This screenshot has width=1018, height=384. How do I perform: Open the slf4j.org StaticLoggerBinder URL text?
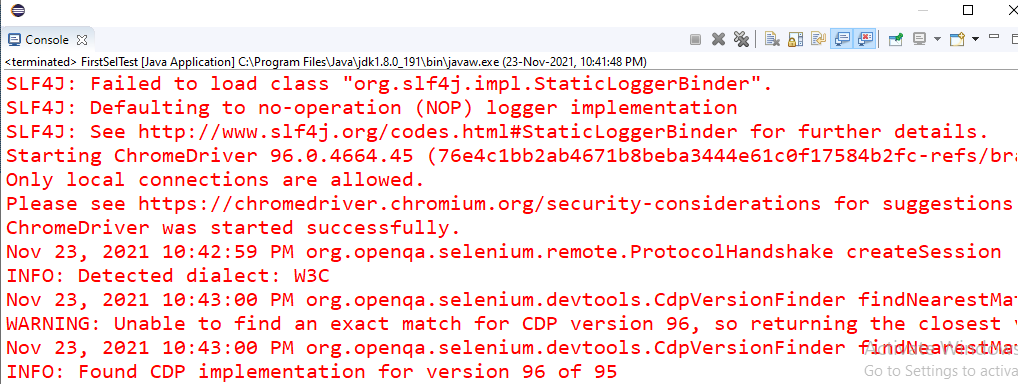pos(438,132)
